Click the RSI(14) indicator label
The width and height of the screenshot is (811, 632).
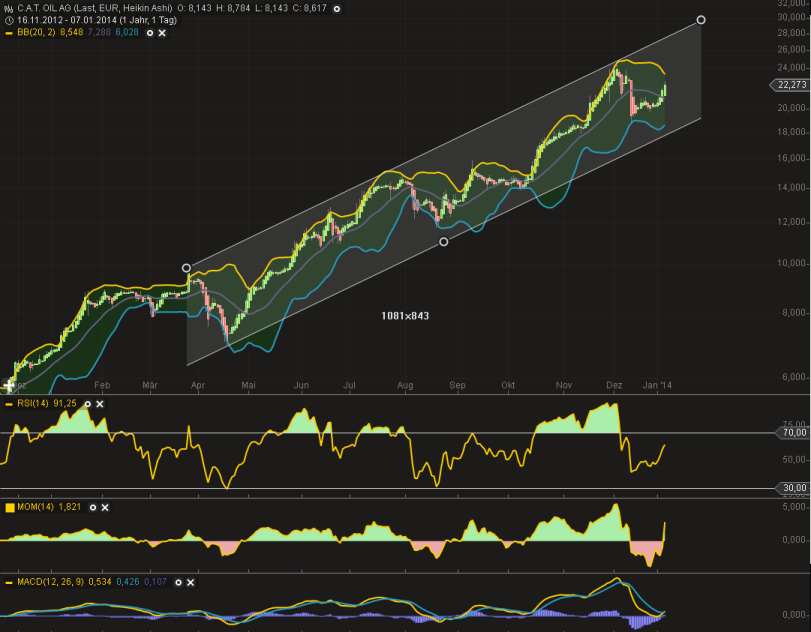click(33, 404)
